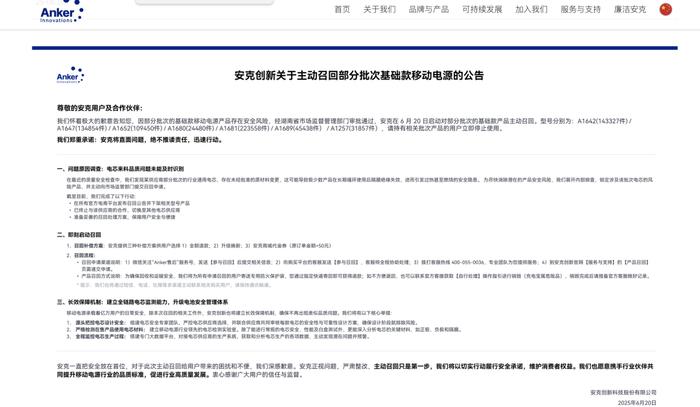Image resolution: width=700 pixels, height=407 pixels.
Task: Click the bold pledge line 我们郑重承诺
Action: coord(140,140)
